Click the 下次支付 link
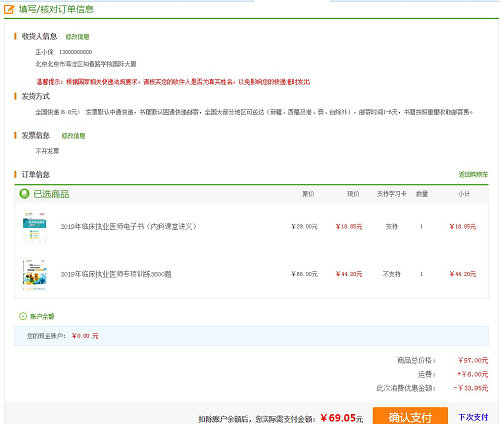The height and width of the screenshot is (424, 500). tap(473, 417)
